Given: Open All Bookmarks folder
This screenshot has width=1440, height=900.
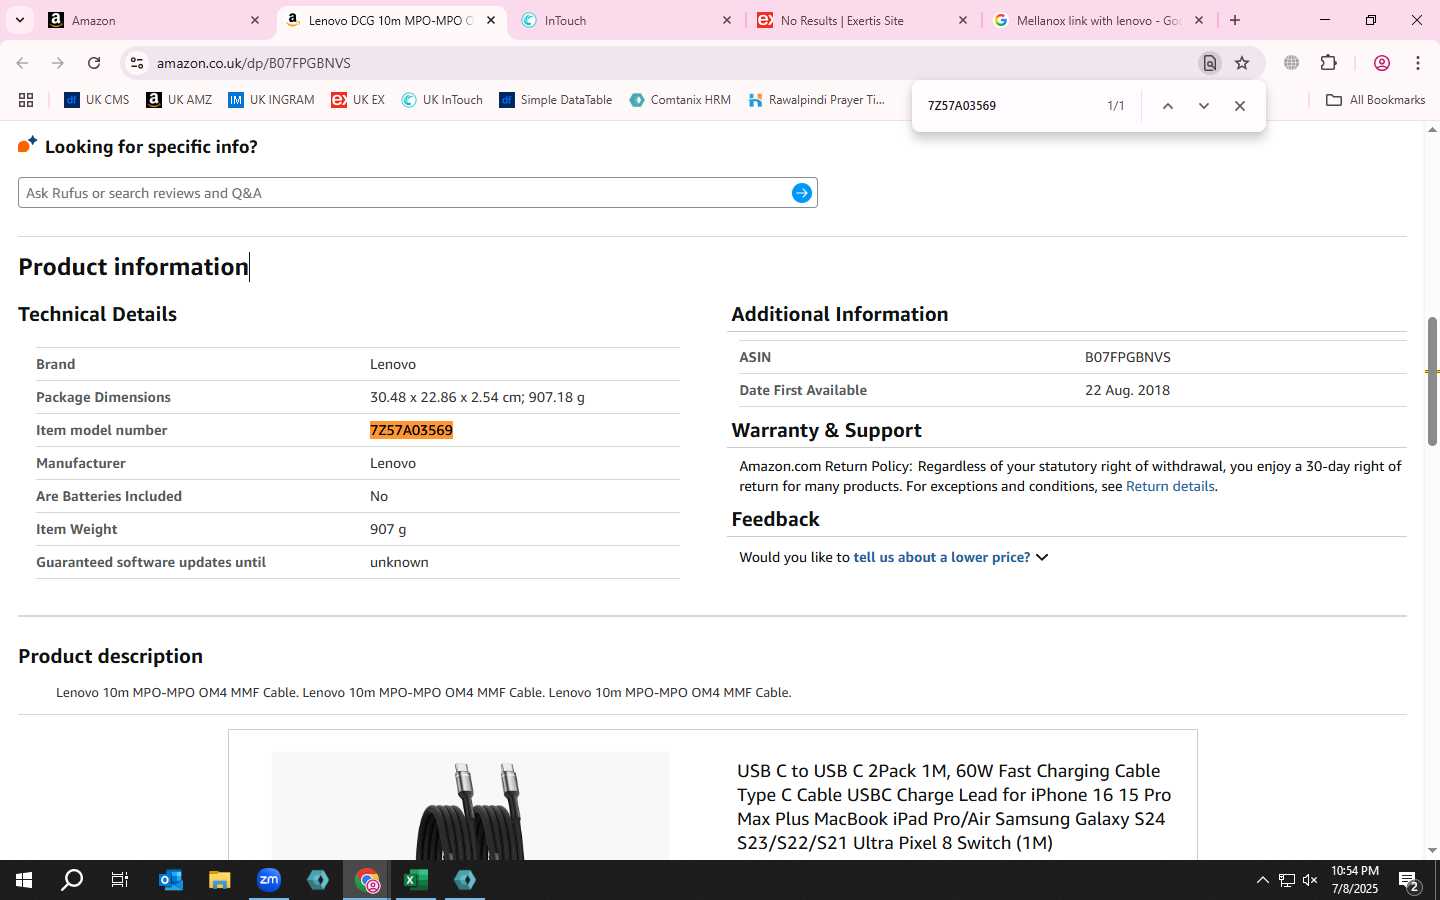Looking at the screenshot, I should (1375, 100).
